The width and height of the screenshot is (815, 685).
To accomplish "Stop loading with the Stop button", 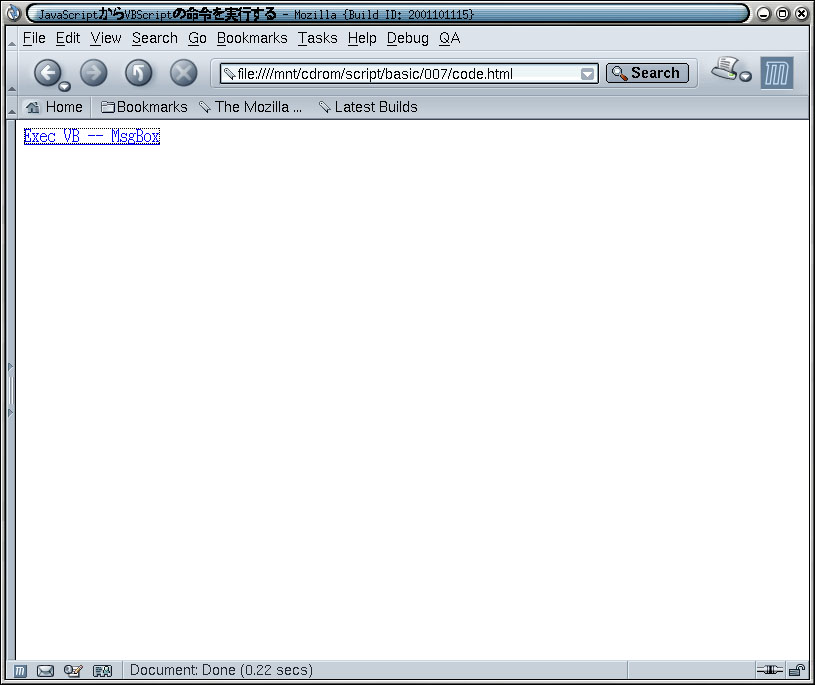I will tap(183, 73).
